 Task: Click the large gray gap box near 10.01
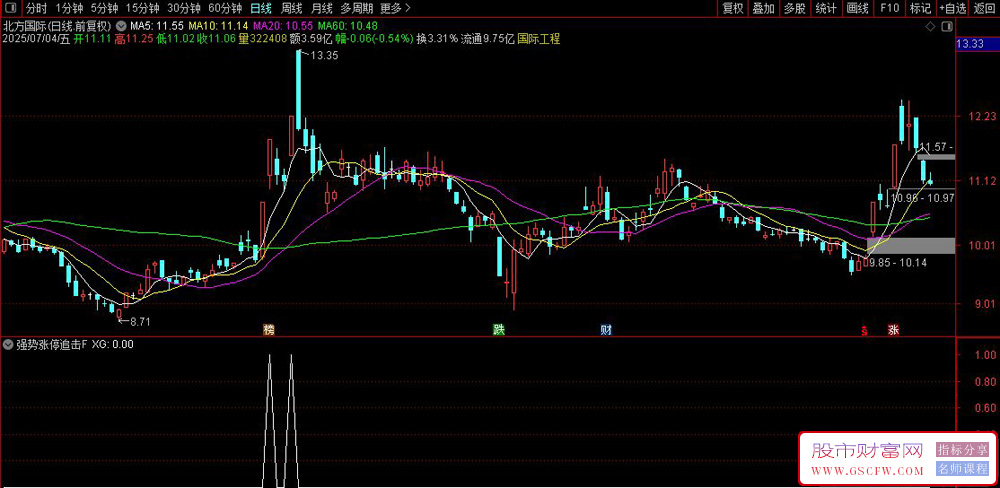[x=911, y=246]
